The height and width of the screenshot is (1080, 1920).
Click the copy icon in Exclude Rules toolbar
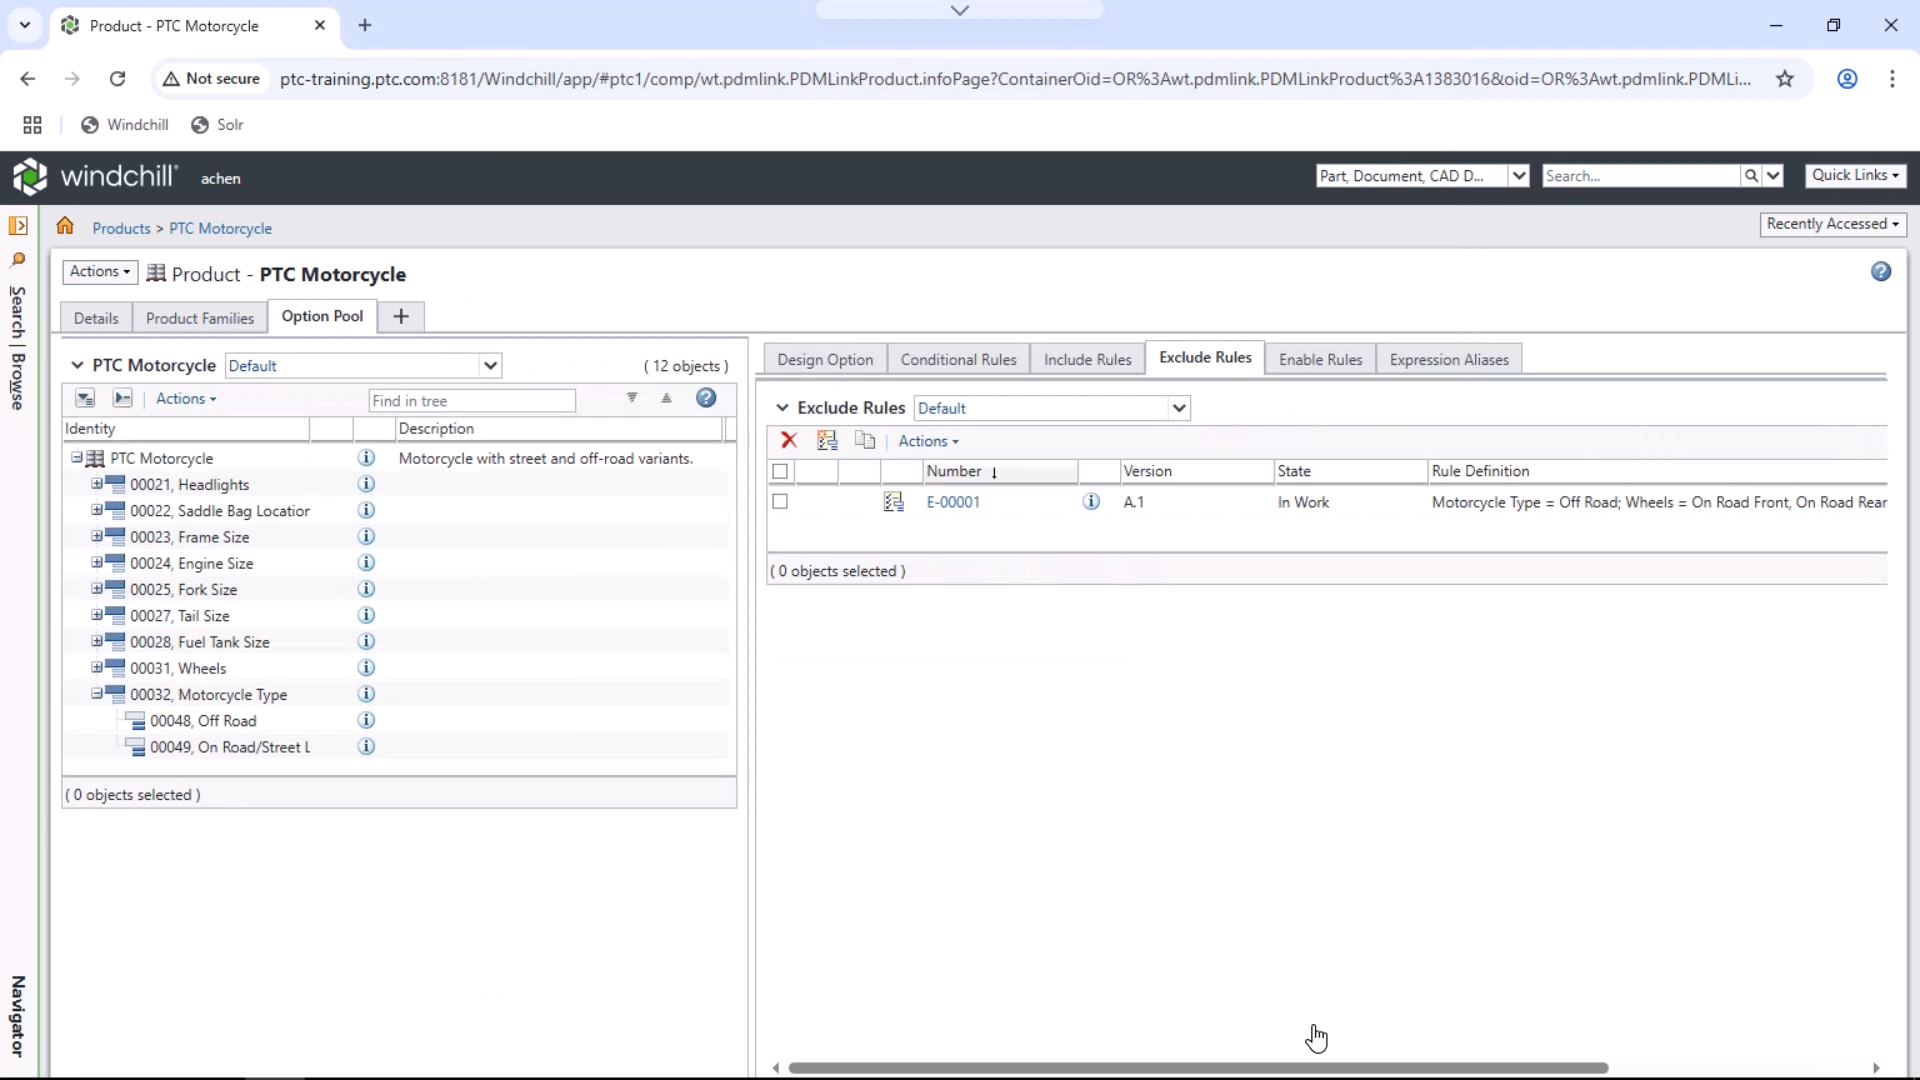865,440
